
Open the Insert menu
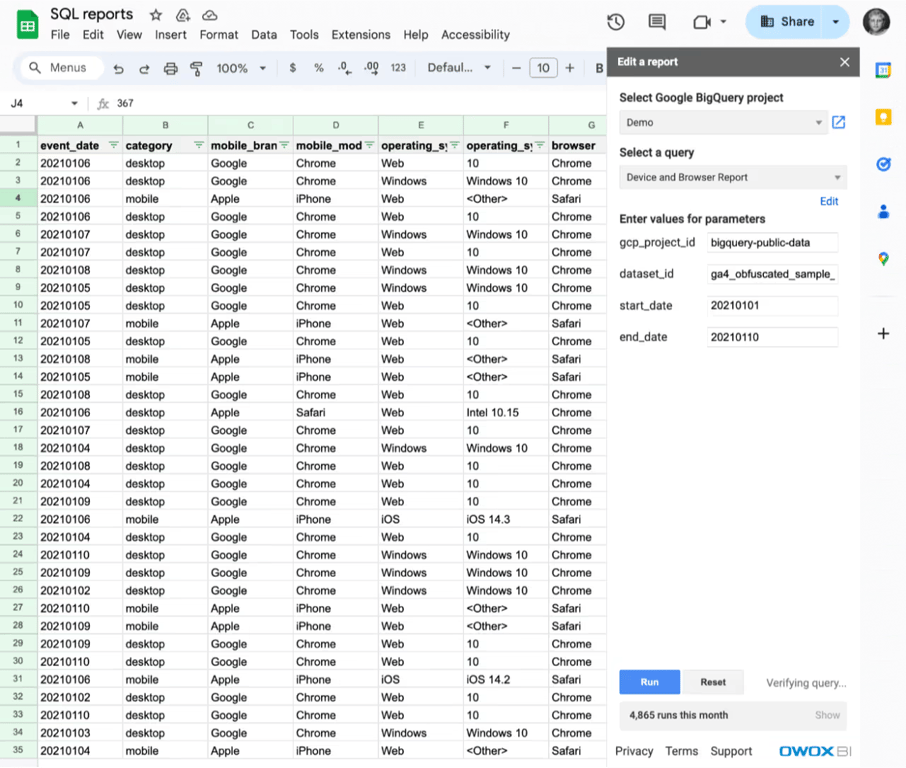pyautogui.click(x=170, y=35)
